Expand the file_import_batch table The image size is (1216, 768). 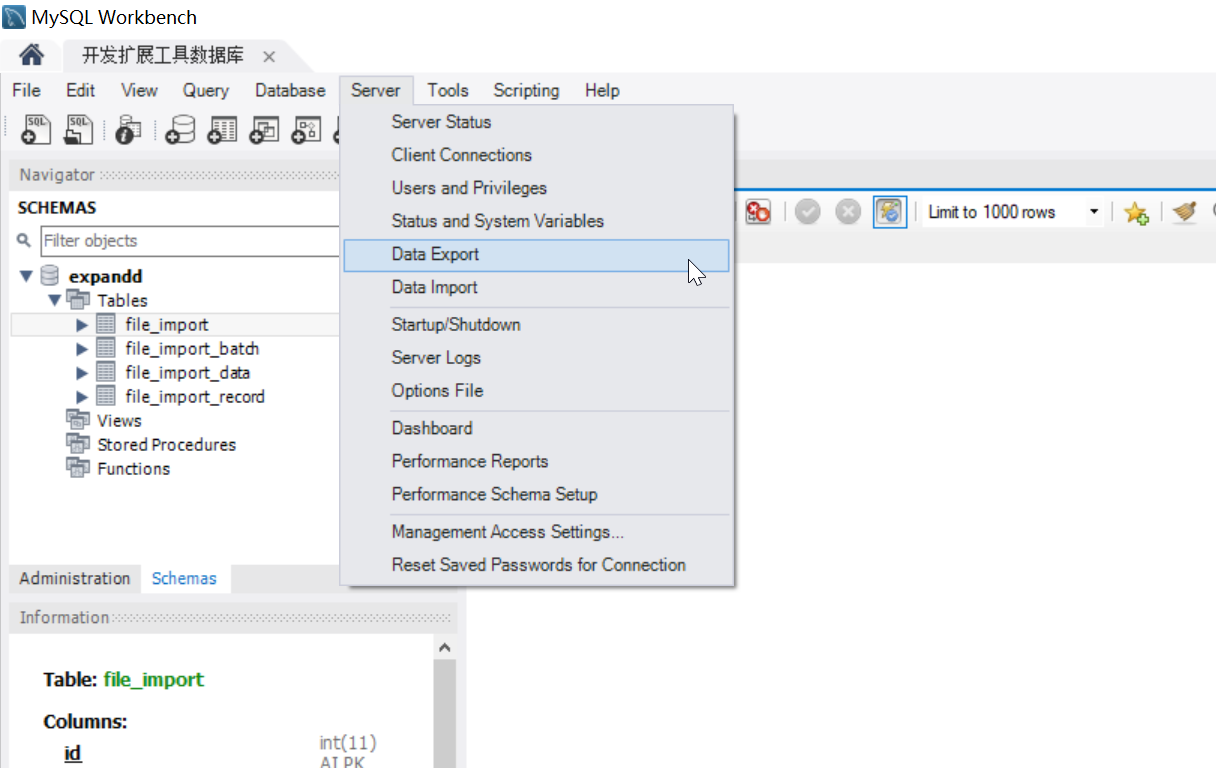click(82, 348)
